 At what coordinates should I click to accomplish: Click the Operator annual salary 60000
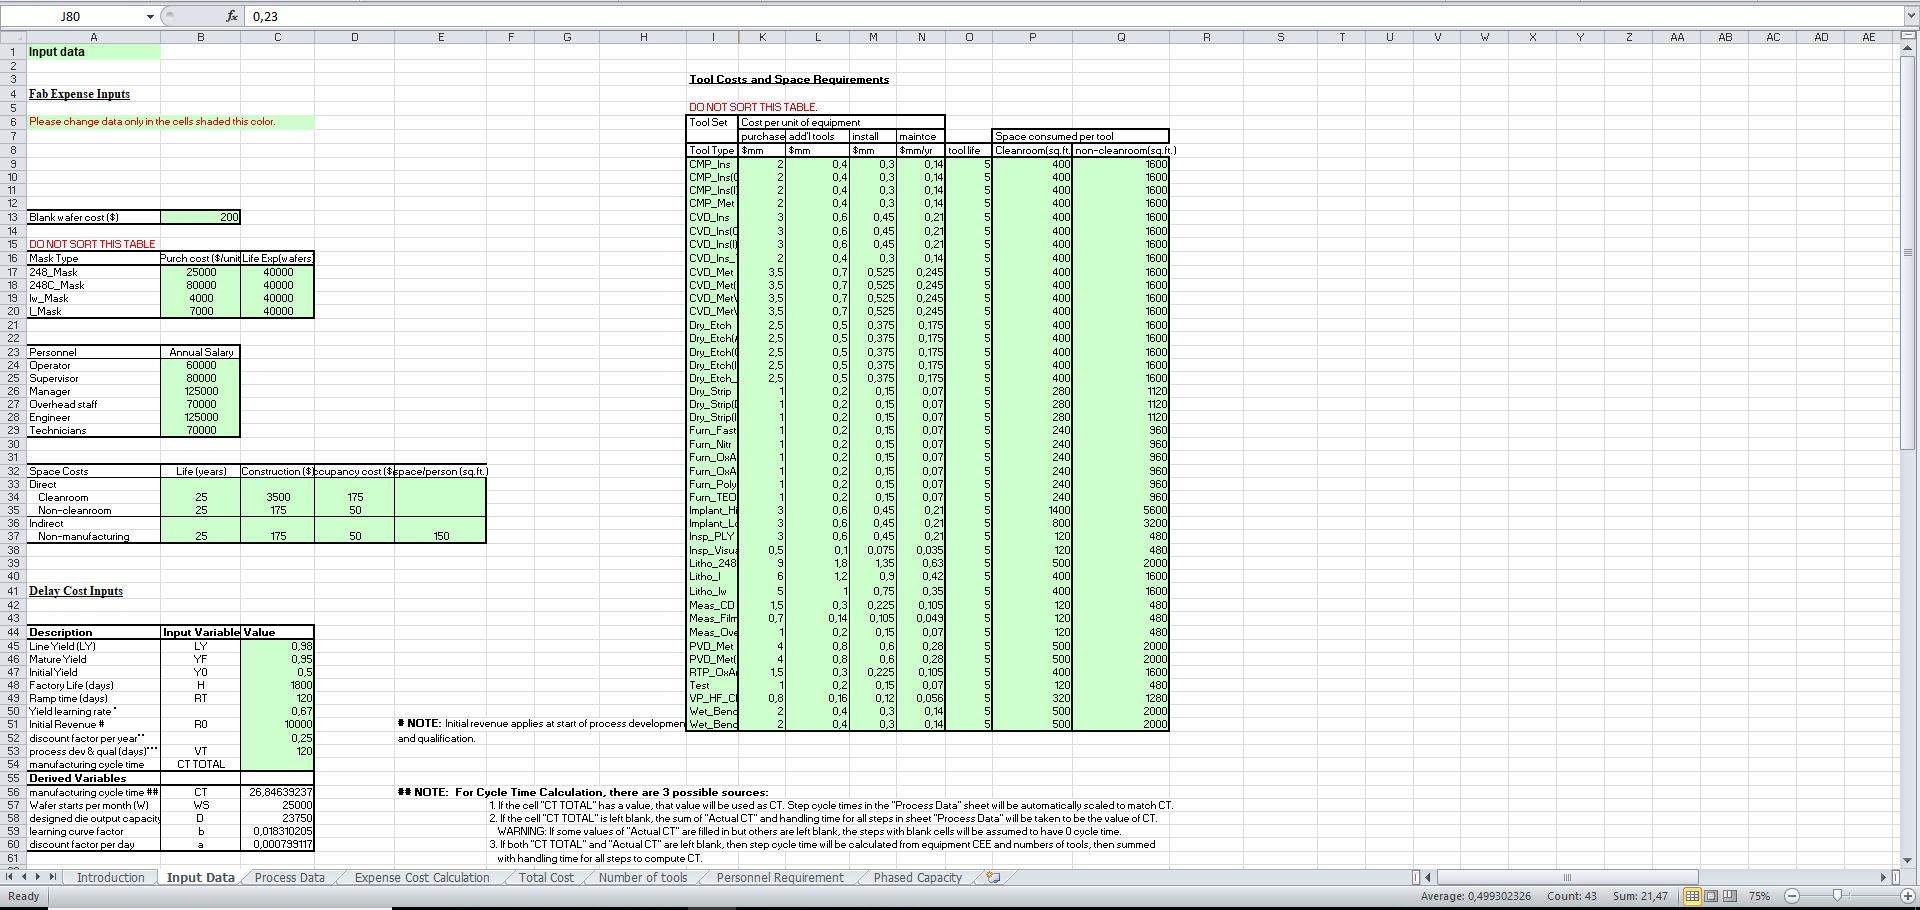click(x=200, y=365)
